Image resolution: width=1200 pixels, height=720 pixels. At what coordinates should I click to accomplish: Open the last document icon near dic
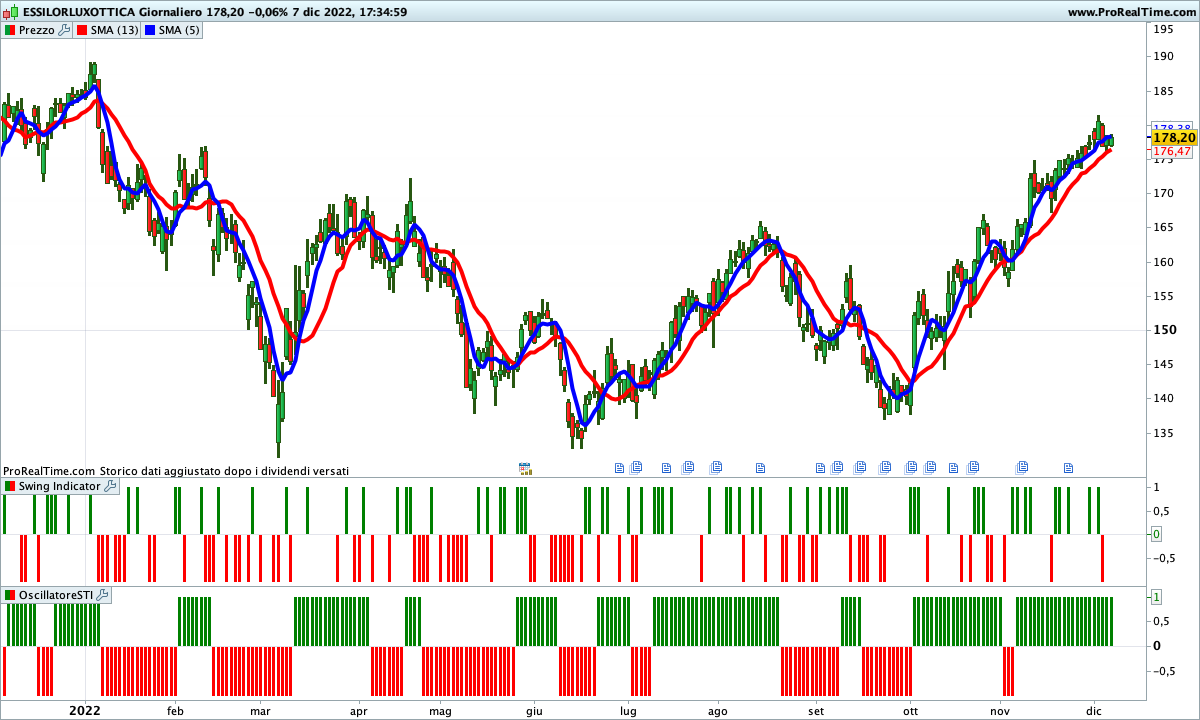pos(1068,467)
